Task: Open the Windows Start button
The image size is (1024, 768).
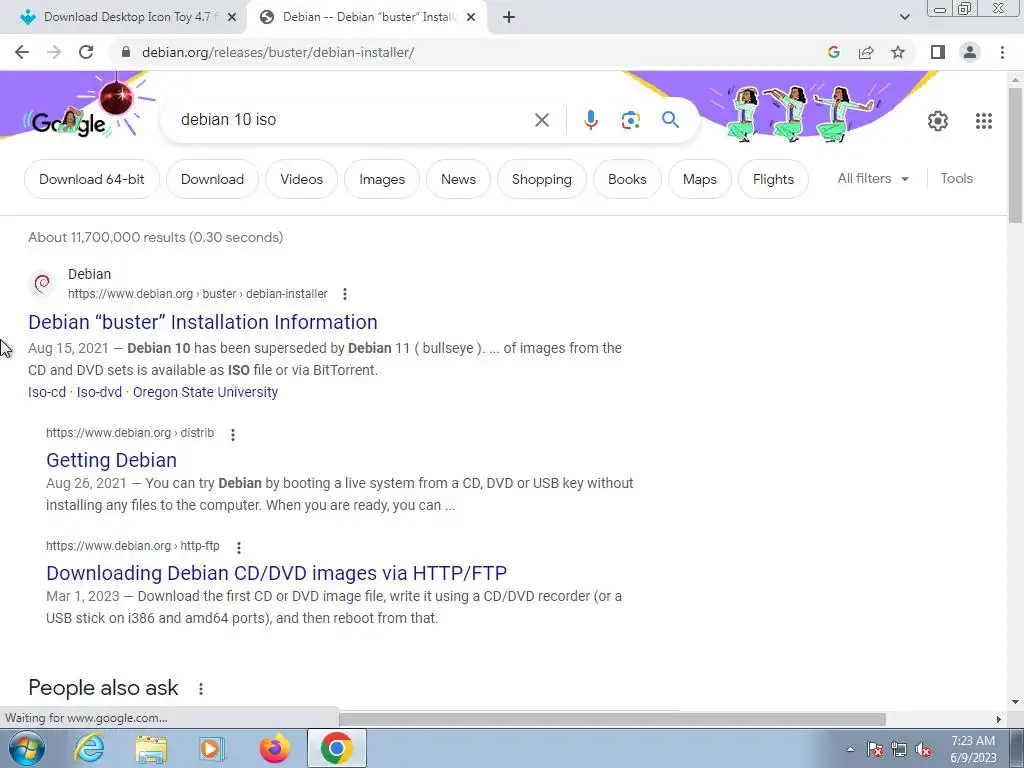Action: [27, 748]
